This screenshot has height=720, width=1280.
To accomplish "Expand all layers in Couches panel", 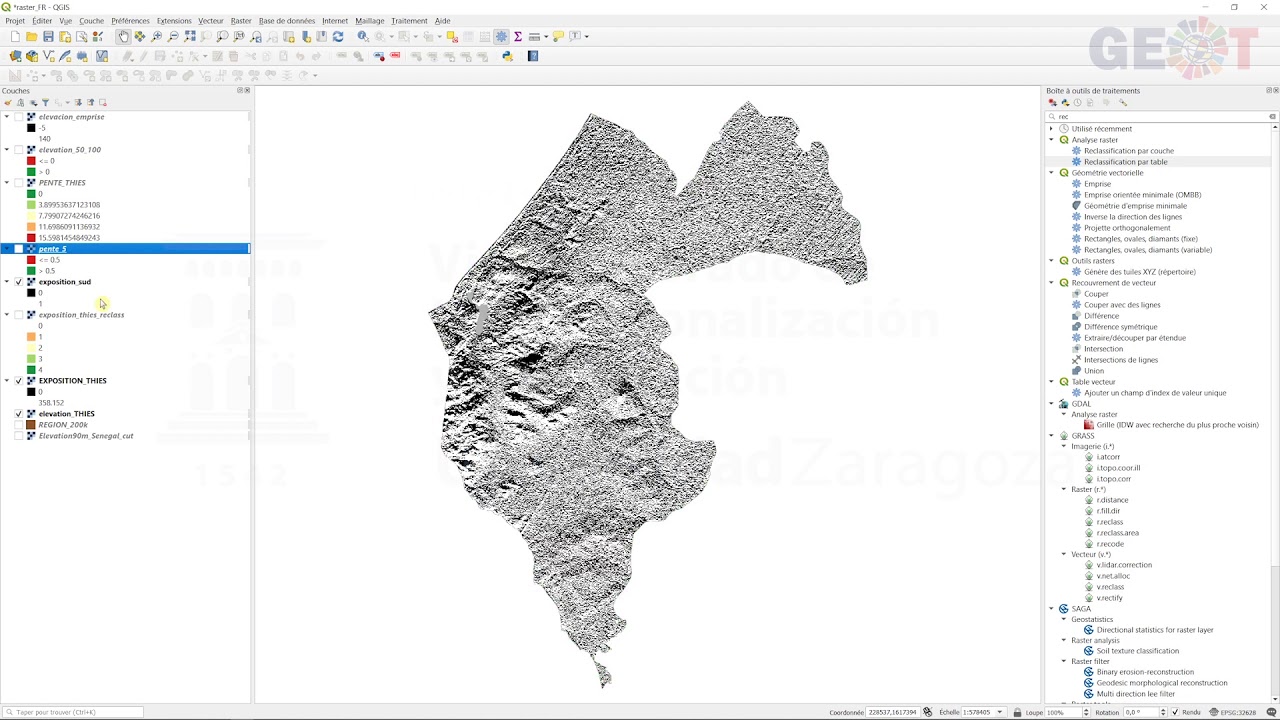I will [x=79, y=102].
